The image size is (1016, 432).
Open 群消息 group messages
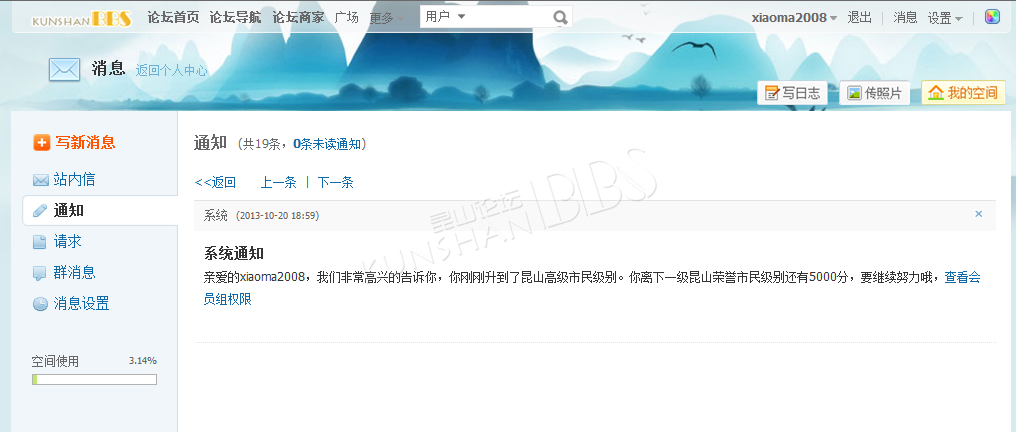pos(75,273)
